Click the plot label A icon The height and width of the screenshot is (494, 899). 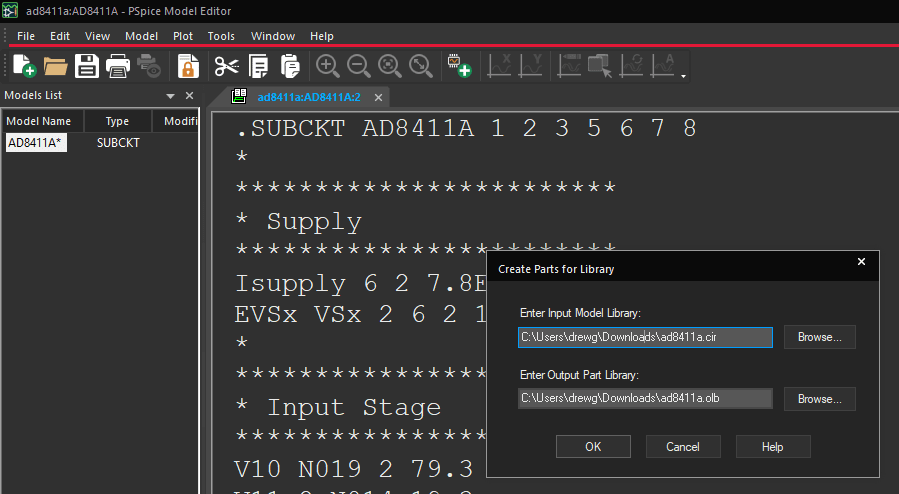tap(663, 66)
